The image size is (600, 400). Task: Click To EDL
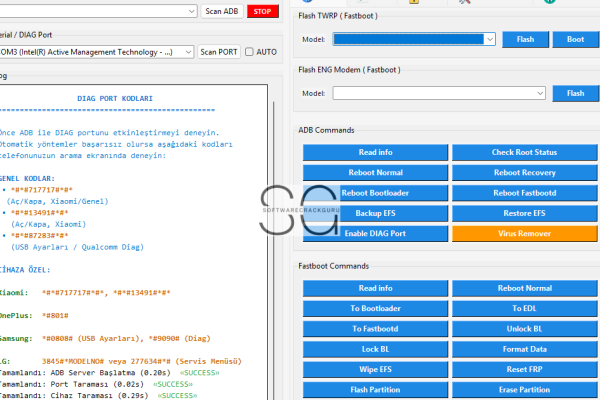(x=524, y=309)
